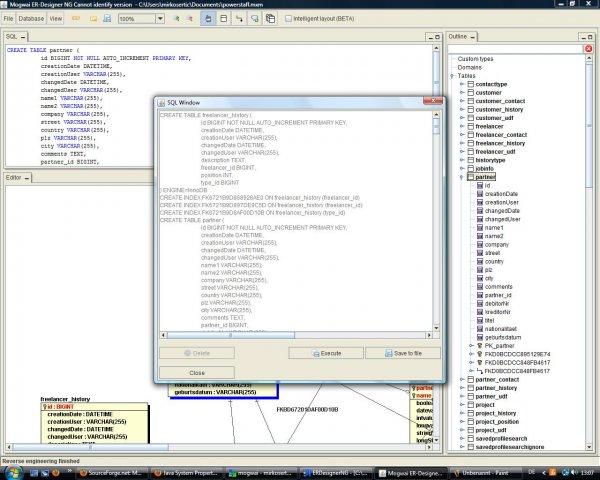This screenshot has height=480, width=600.
Task: Click 'geburtsdatum : VARCHAR(255)' row in diagram
Action: point(215,392)
